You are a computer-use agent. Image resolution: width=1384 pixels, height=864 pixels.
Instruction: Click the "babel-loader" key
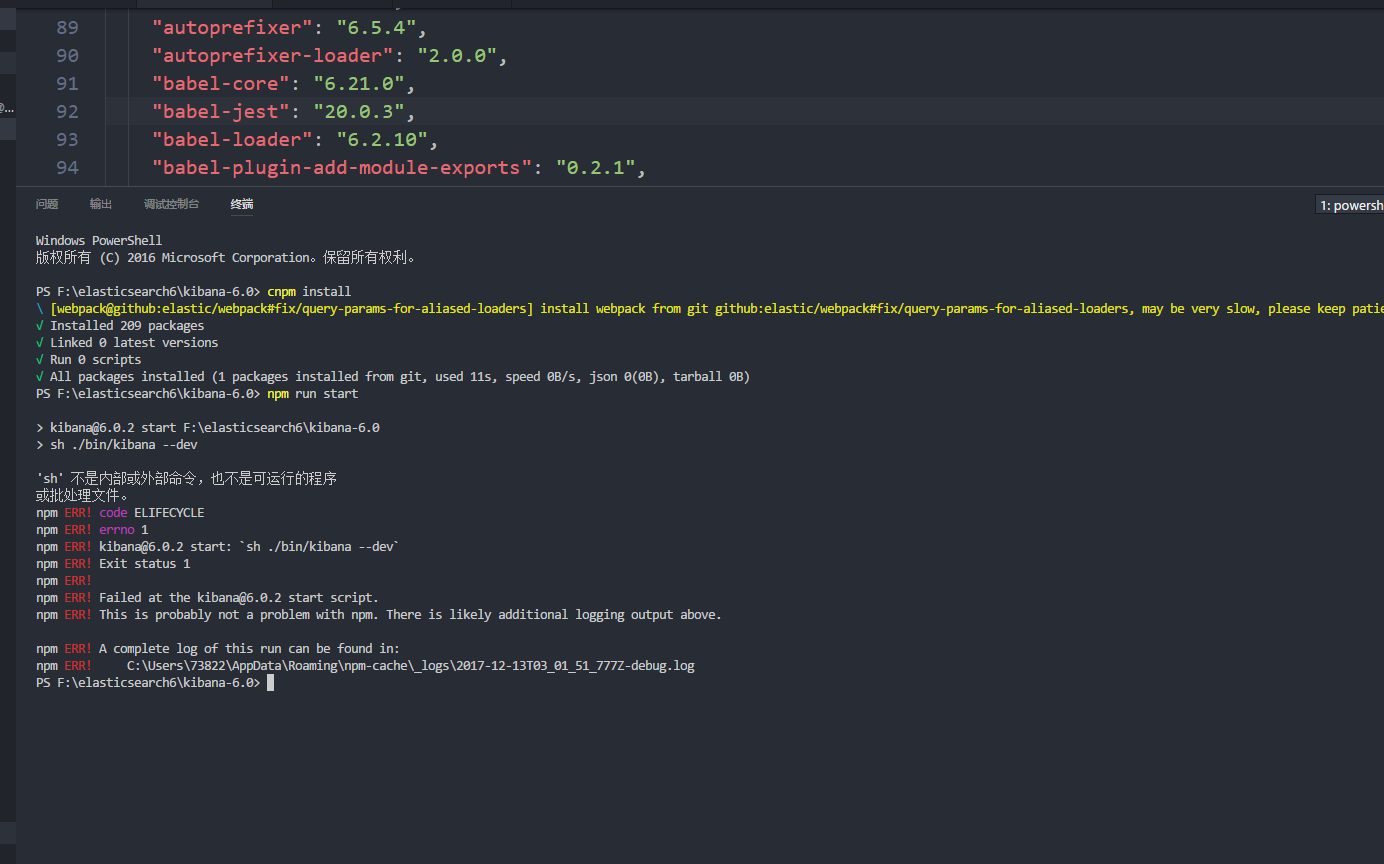233,140
